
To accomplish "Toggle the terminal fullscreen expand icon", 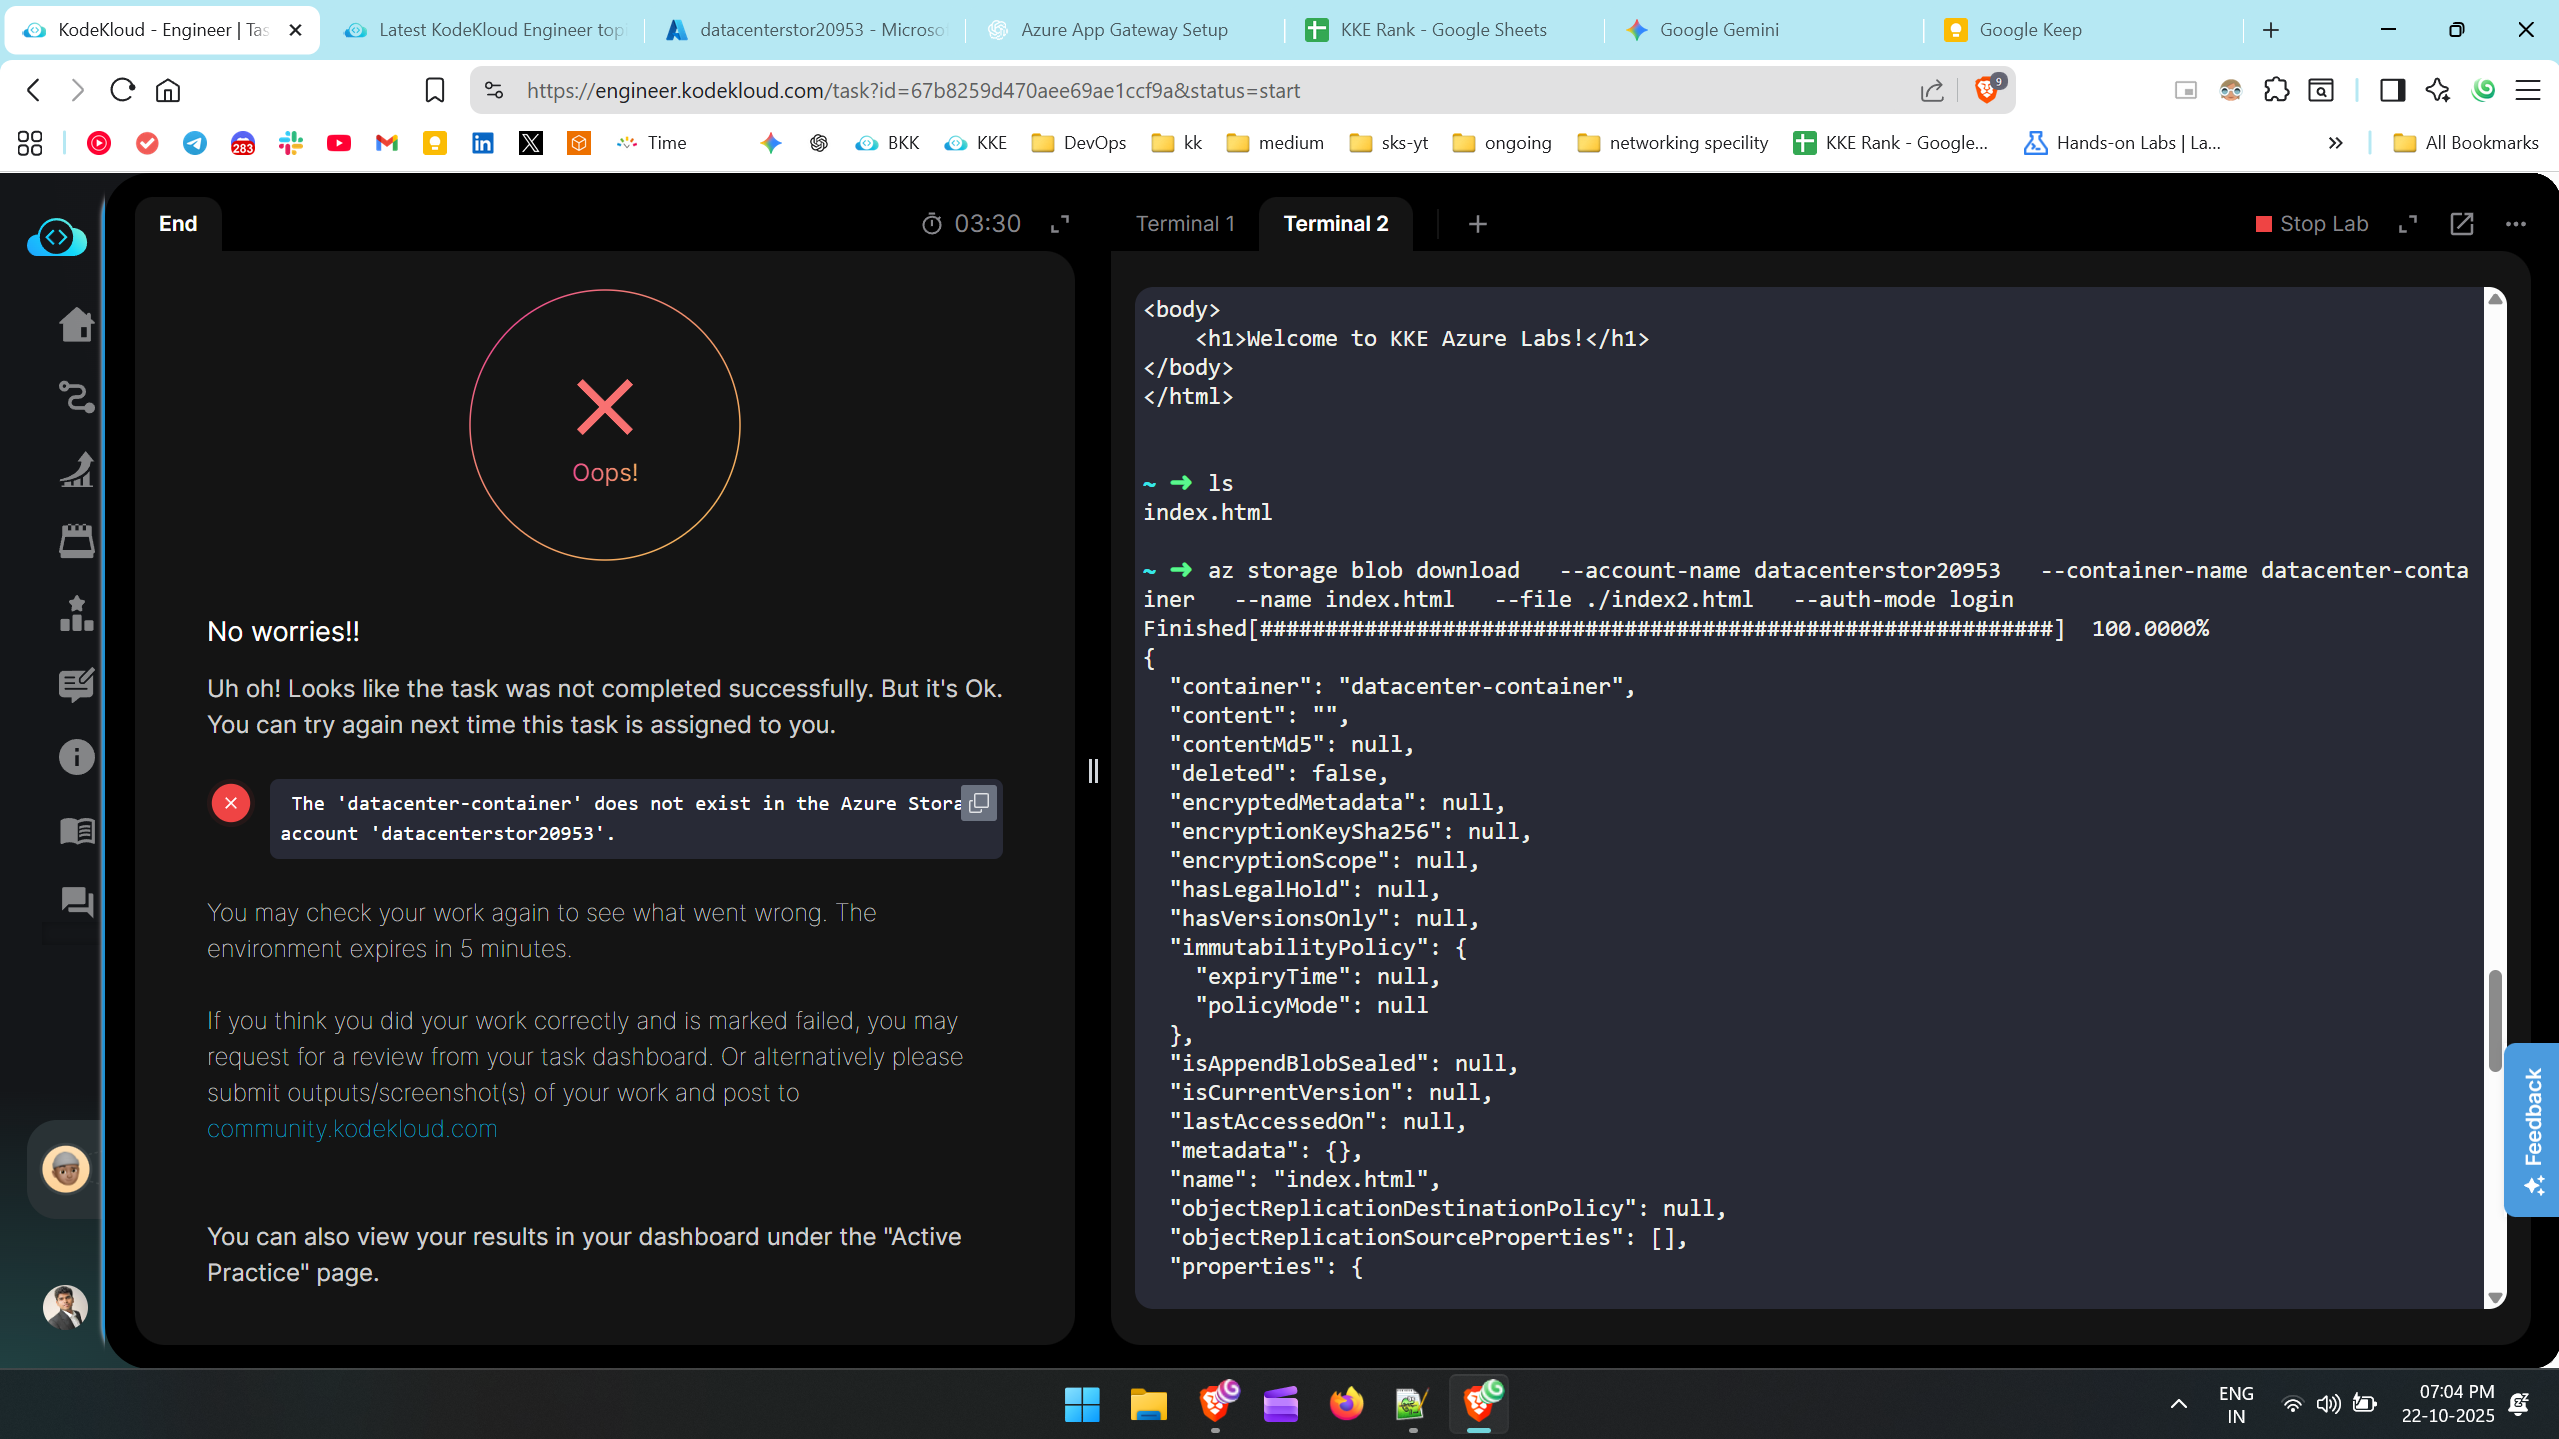I will [x=2408, y=224].
